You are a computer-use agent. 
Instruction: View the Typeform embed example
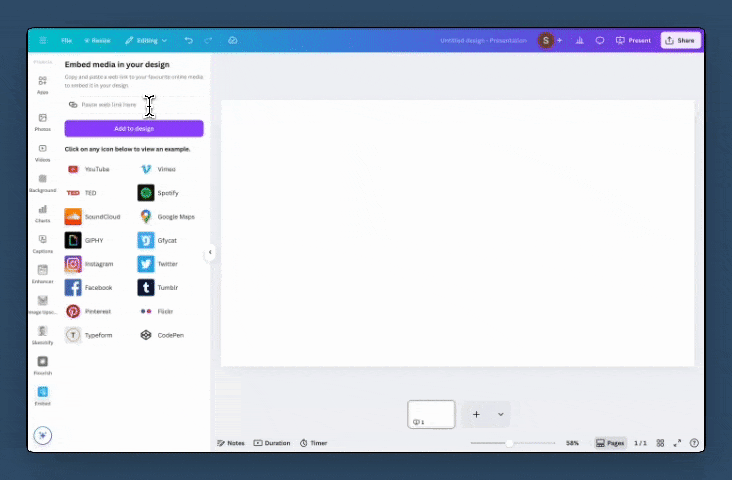89,335
